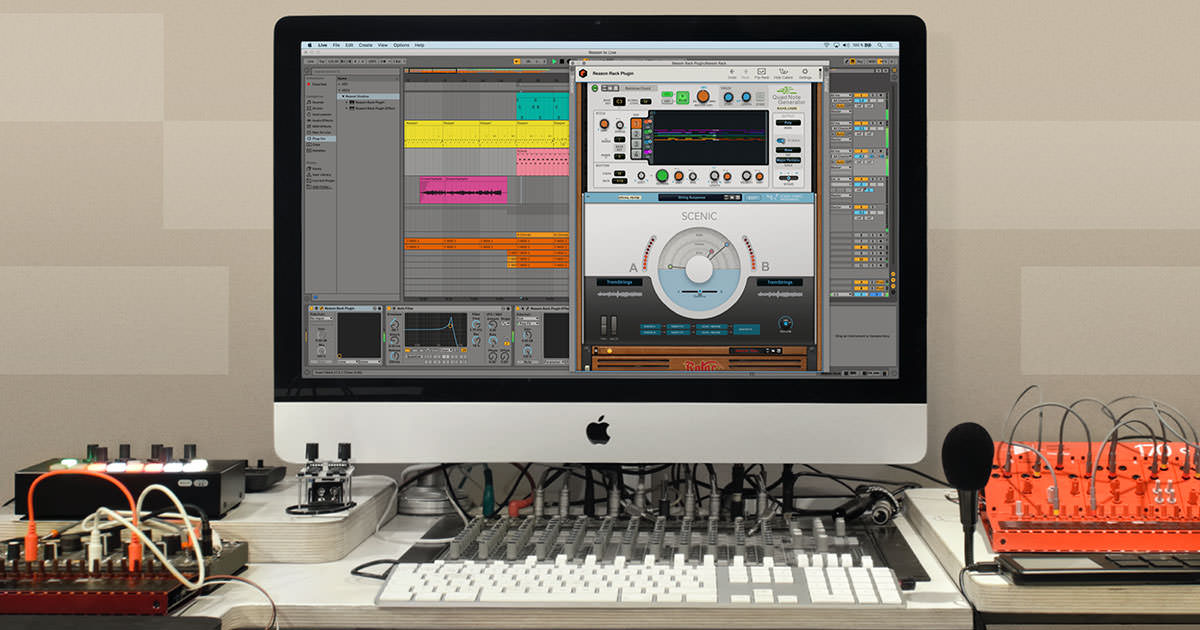
Task: Click the central white dial on Scenic
Action: coord(699,269)
